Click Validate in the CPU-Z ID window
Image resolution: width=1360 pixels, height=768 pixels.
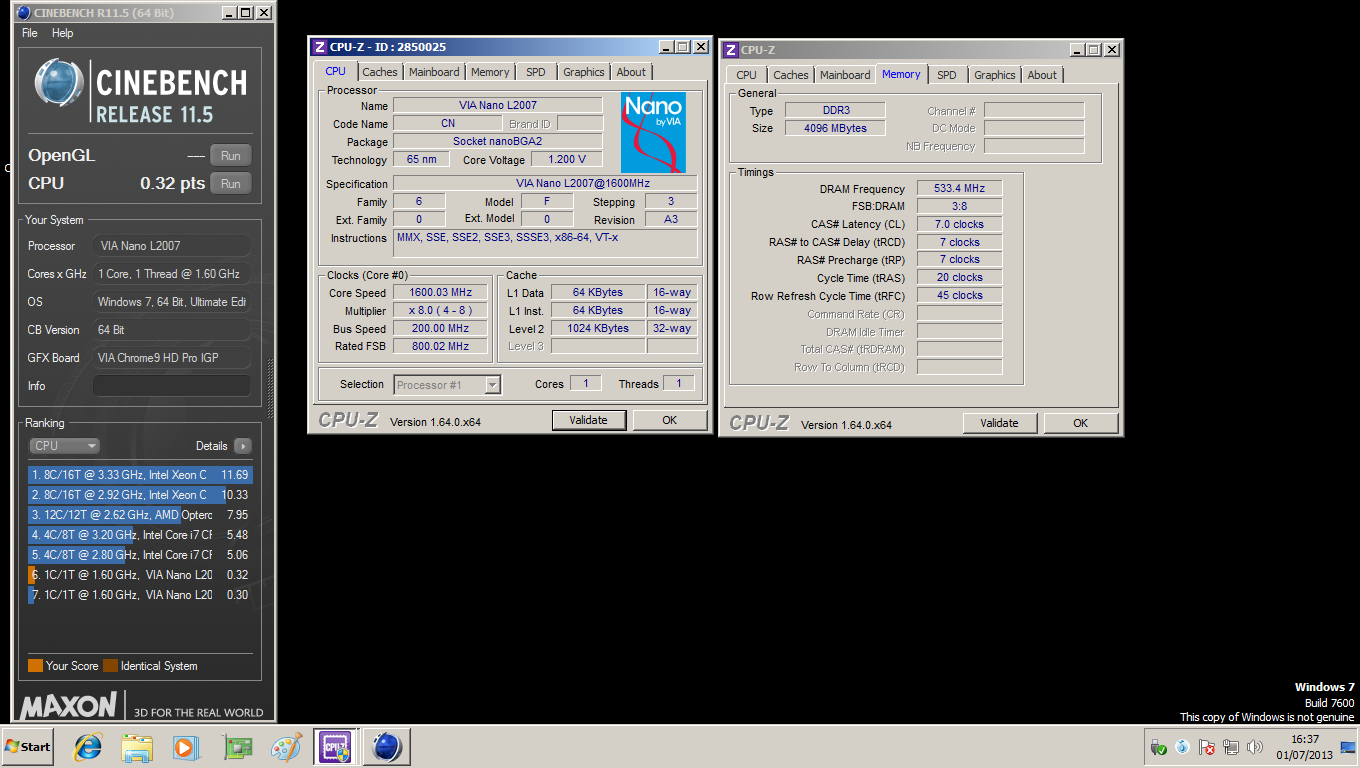click(x=588, y=420)
